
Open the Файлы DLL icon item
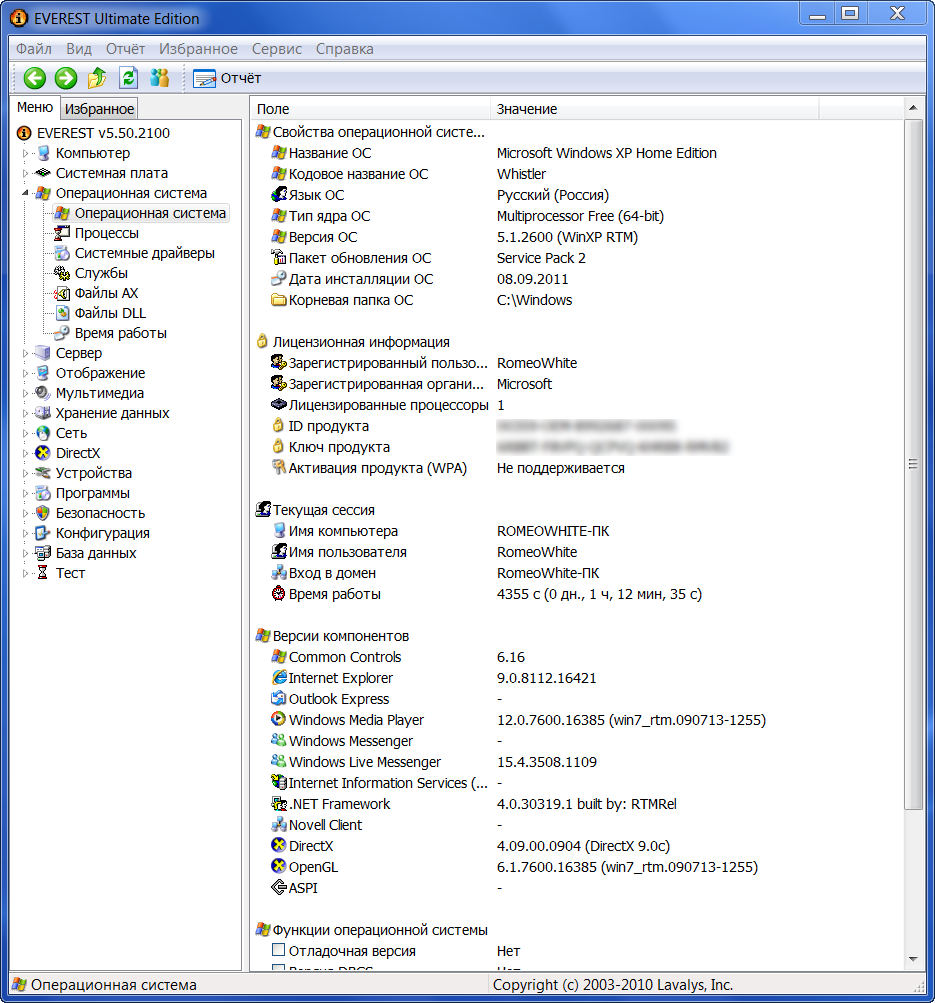pos(62,313)
